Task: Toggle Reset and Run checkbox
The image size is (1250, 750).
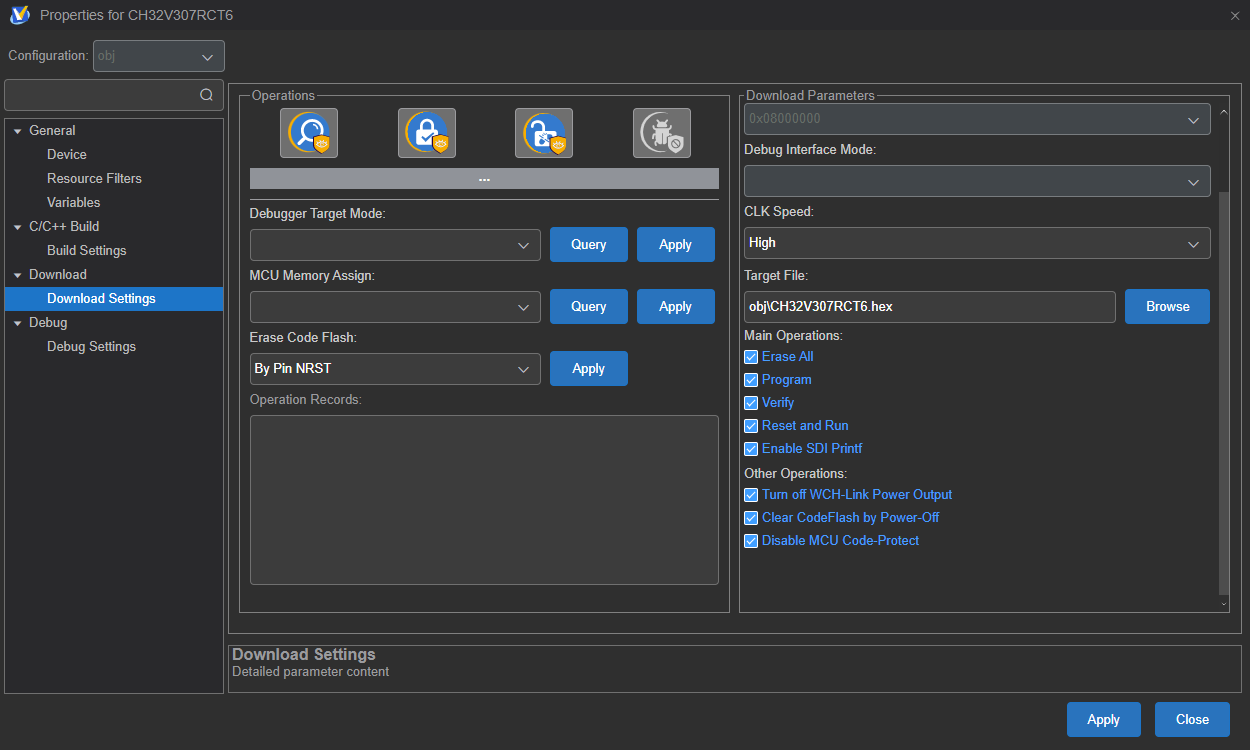Action: pyautogui.click(x=751, y=426)
